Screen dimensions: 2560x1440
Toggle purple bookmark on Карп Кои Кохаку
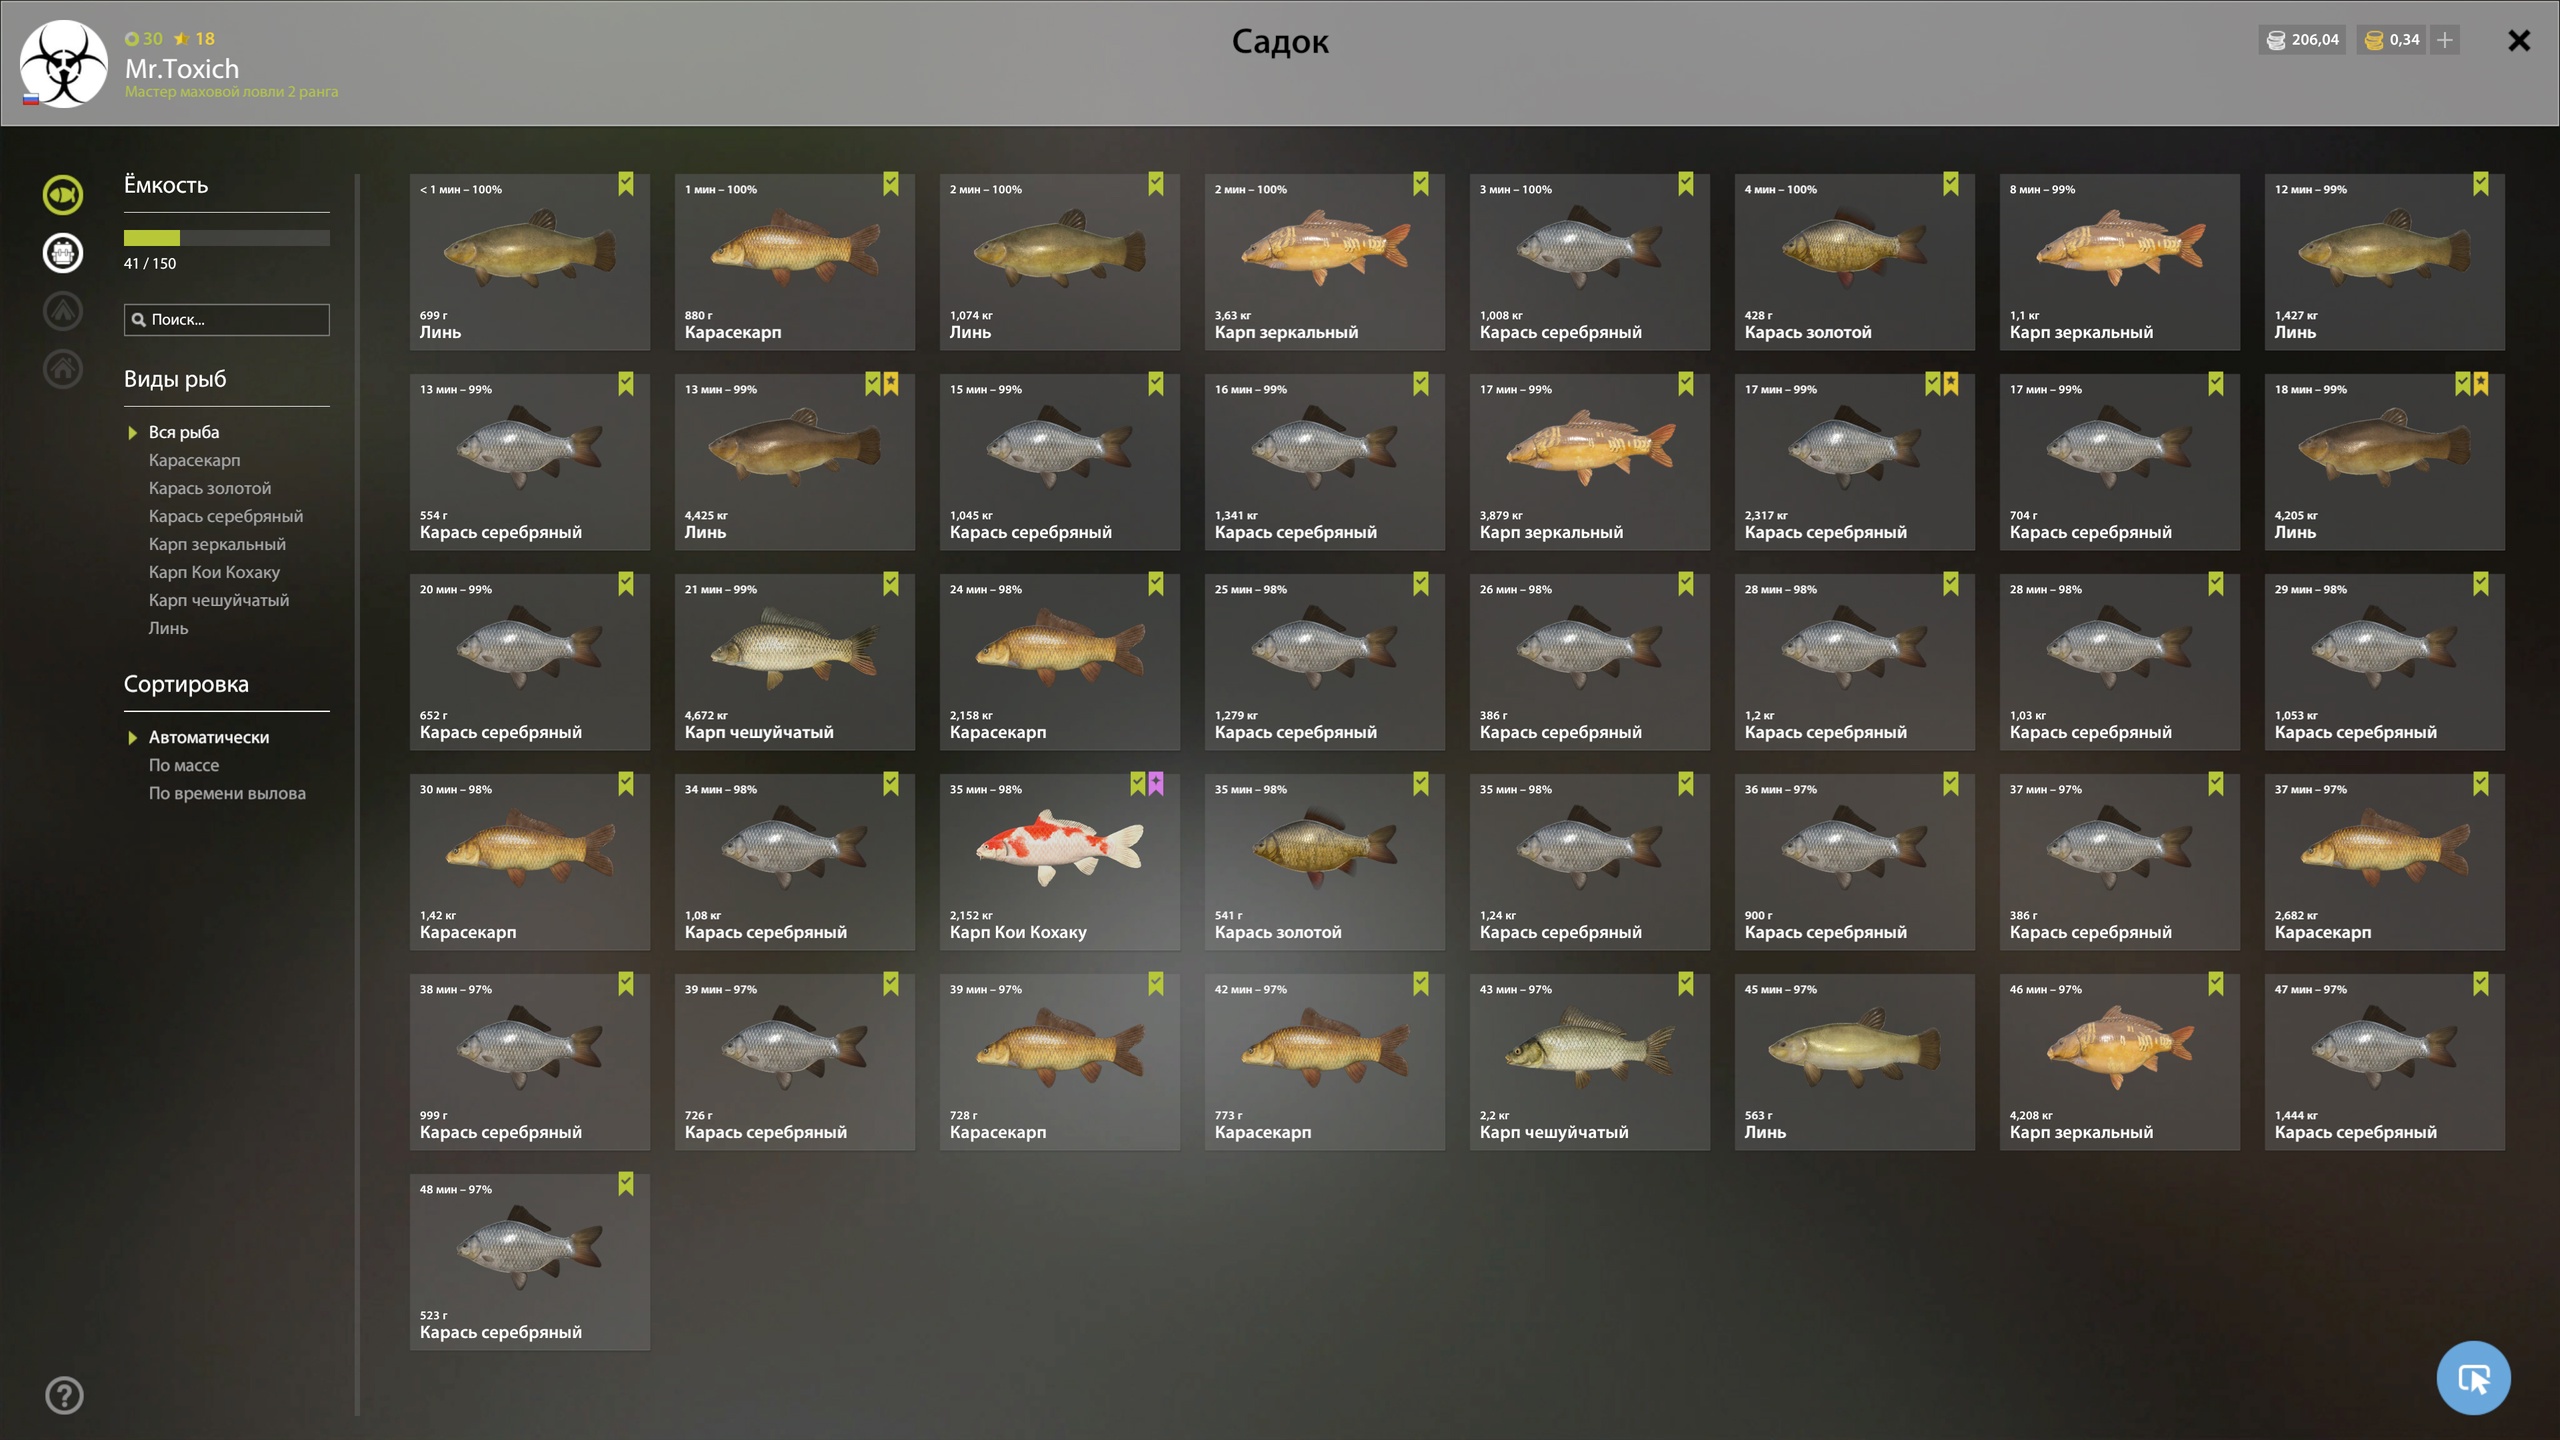1156,784
